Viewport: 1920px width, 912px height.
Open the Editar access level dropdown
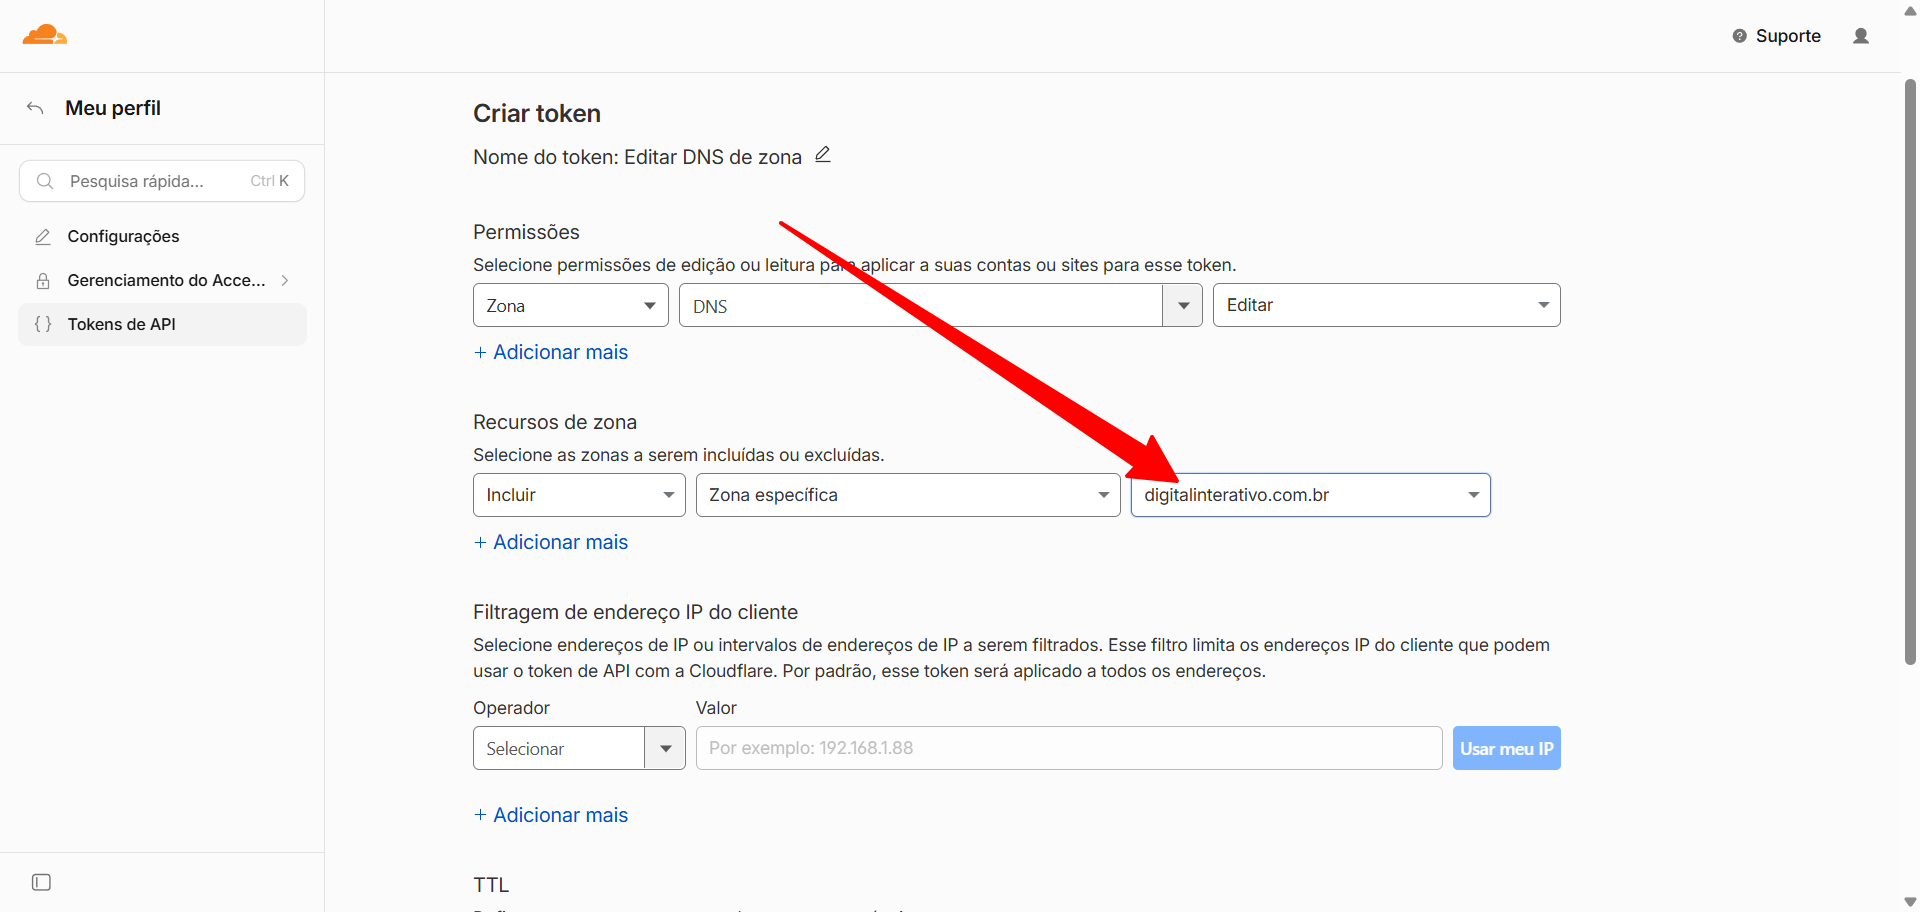1386,305
